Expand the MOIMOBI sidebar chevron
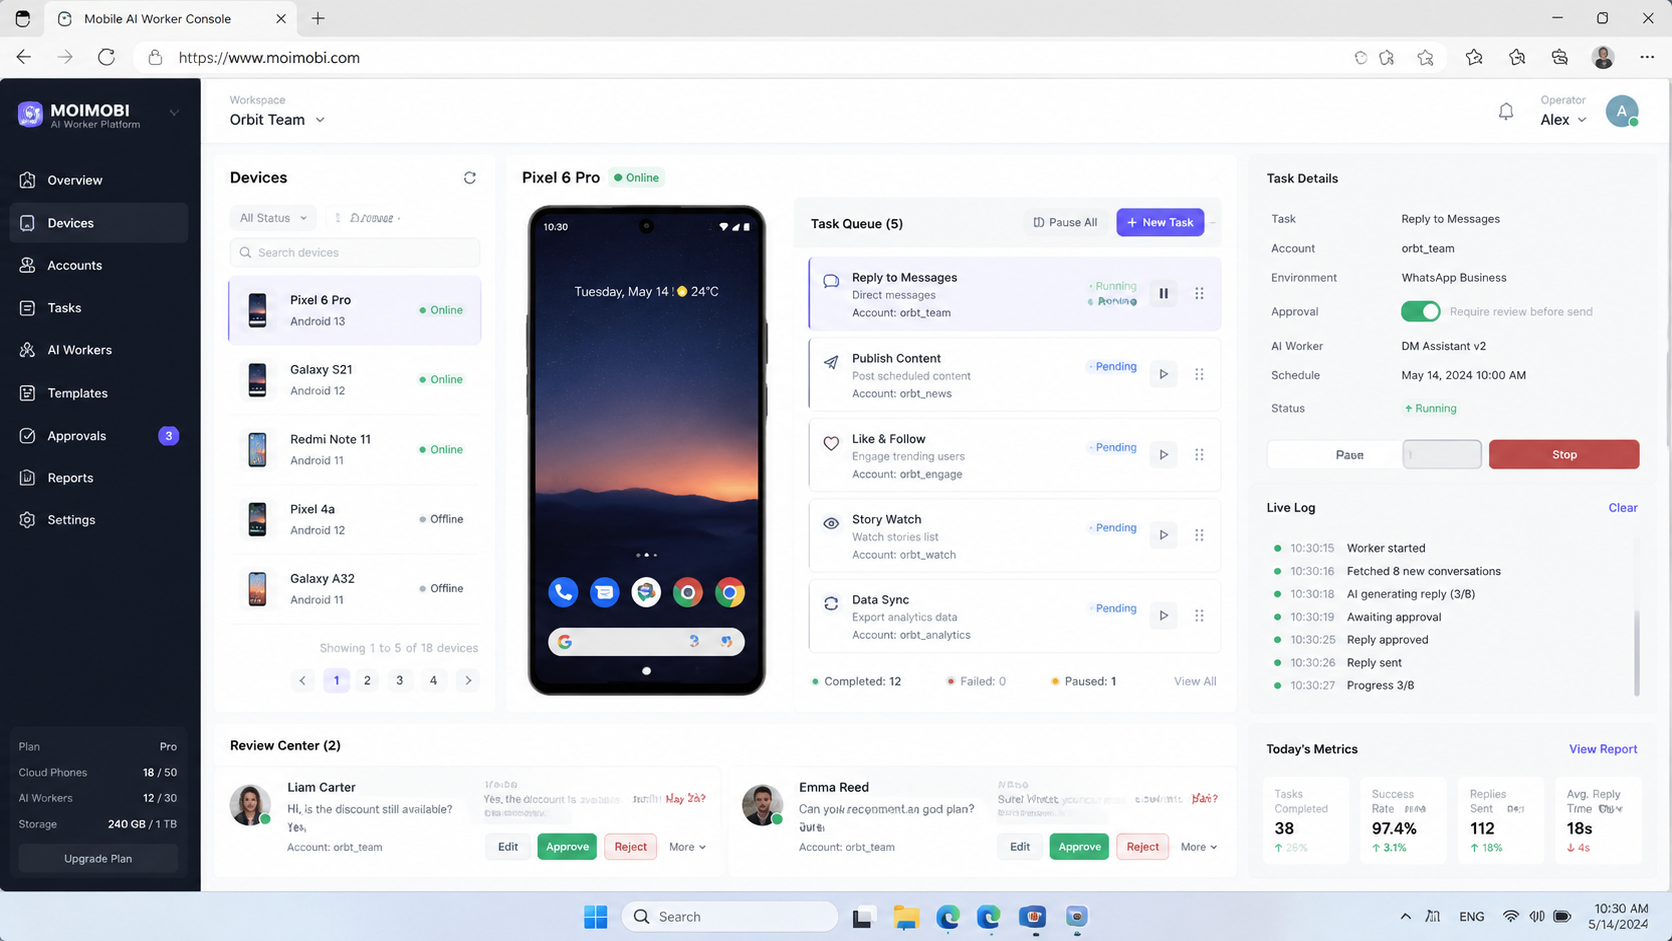 174,113
